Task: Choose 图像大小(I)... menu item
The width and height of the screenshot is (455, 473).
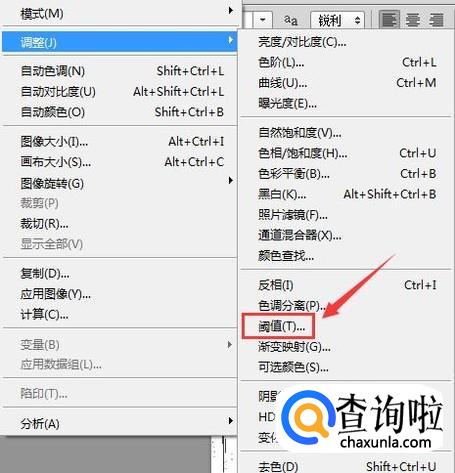Action: tap(120, 142)
